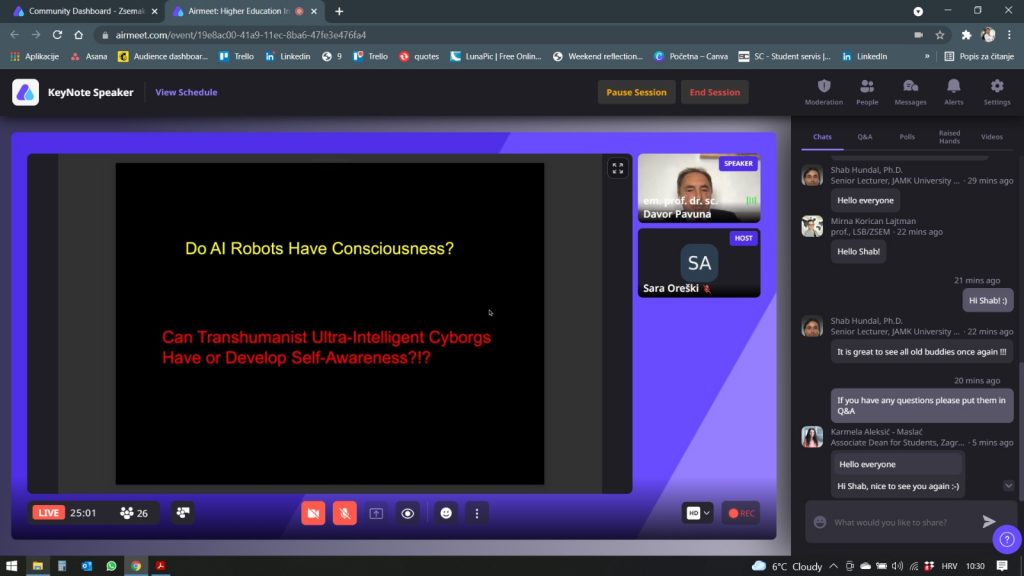This screenshot has width=1024, height=576.
Task: Toggle REC recording button
Action: point(741,513)
